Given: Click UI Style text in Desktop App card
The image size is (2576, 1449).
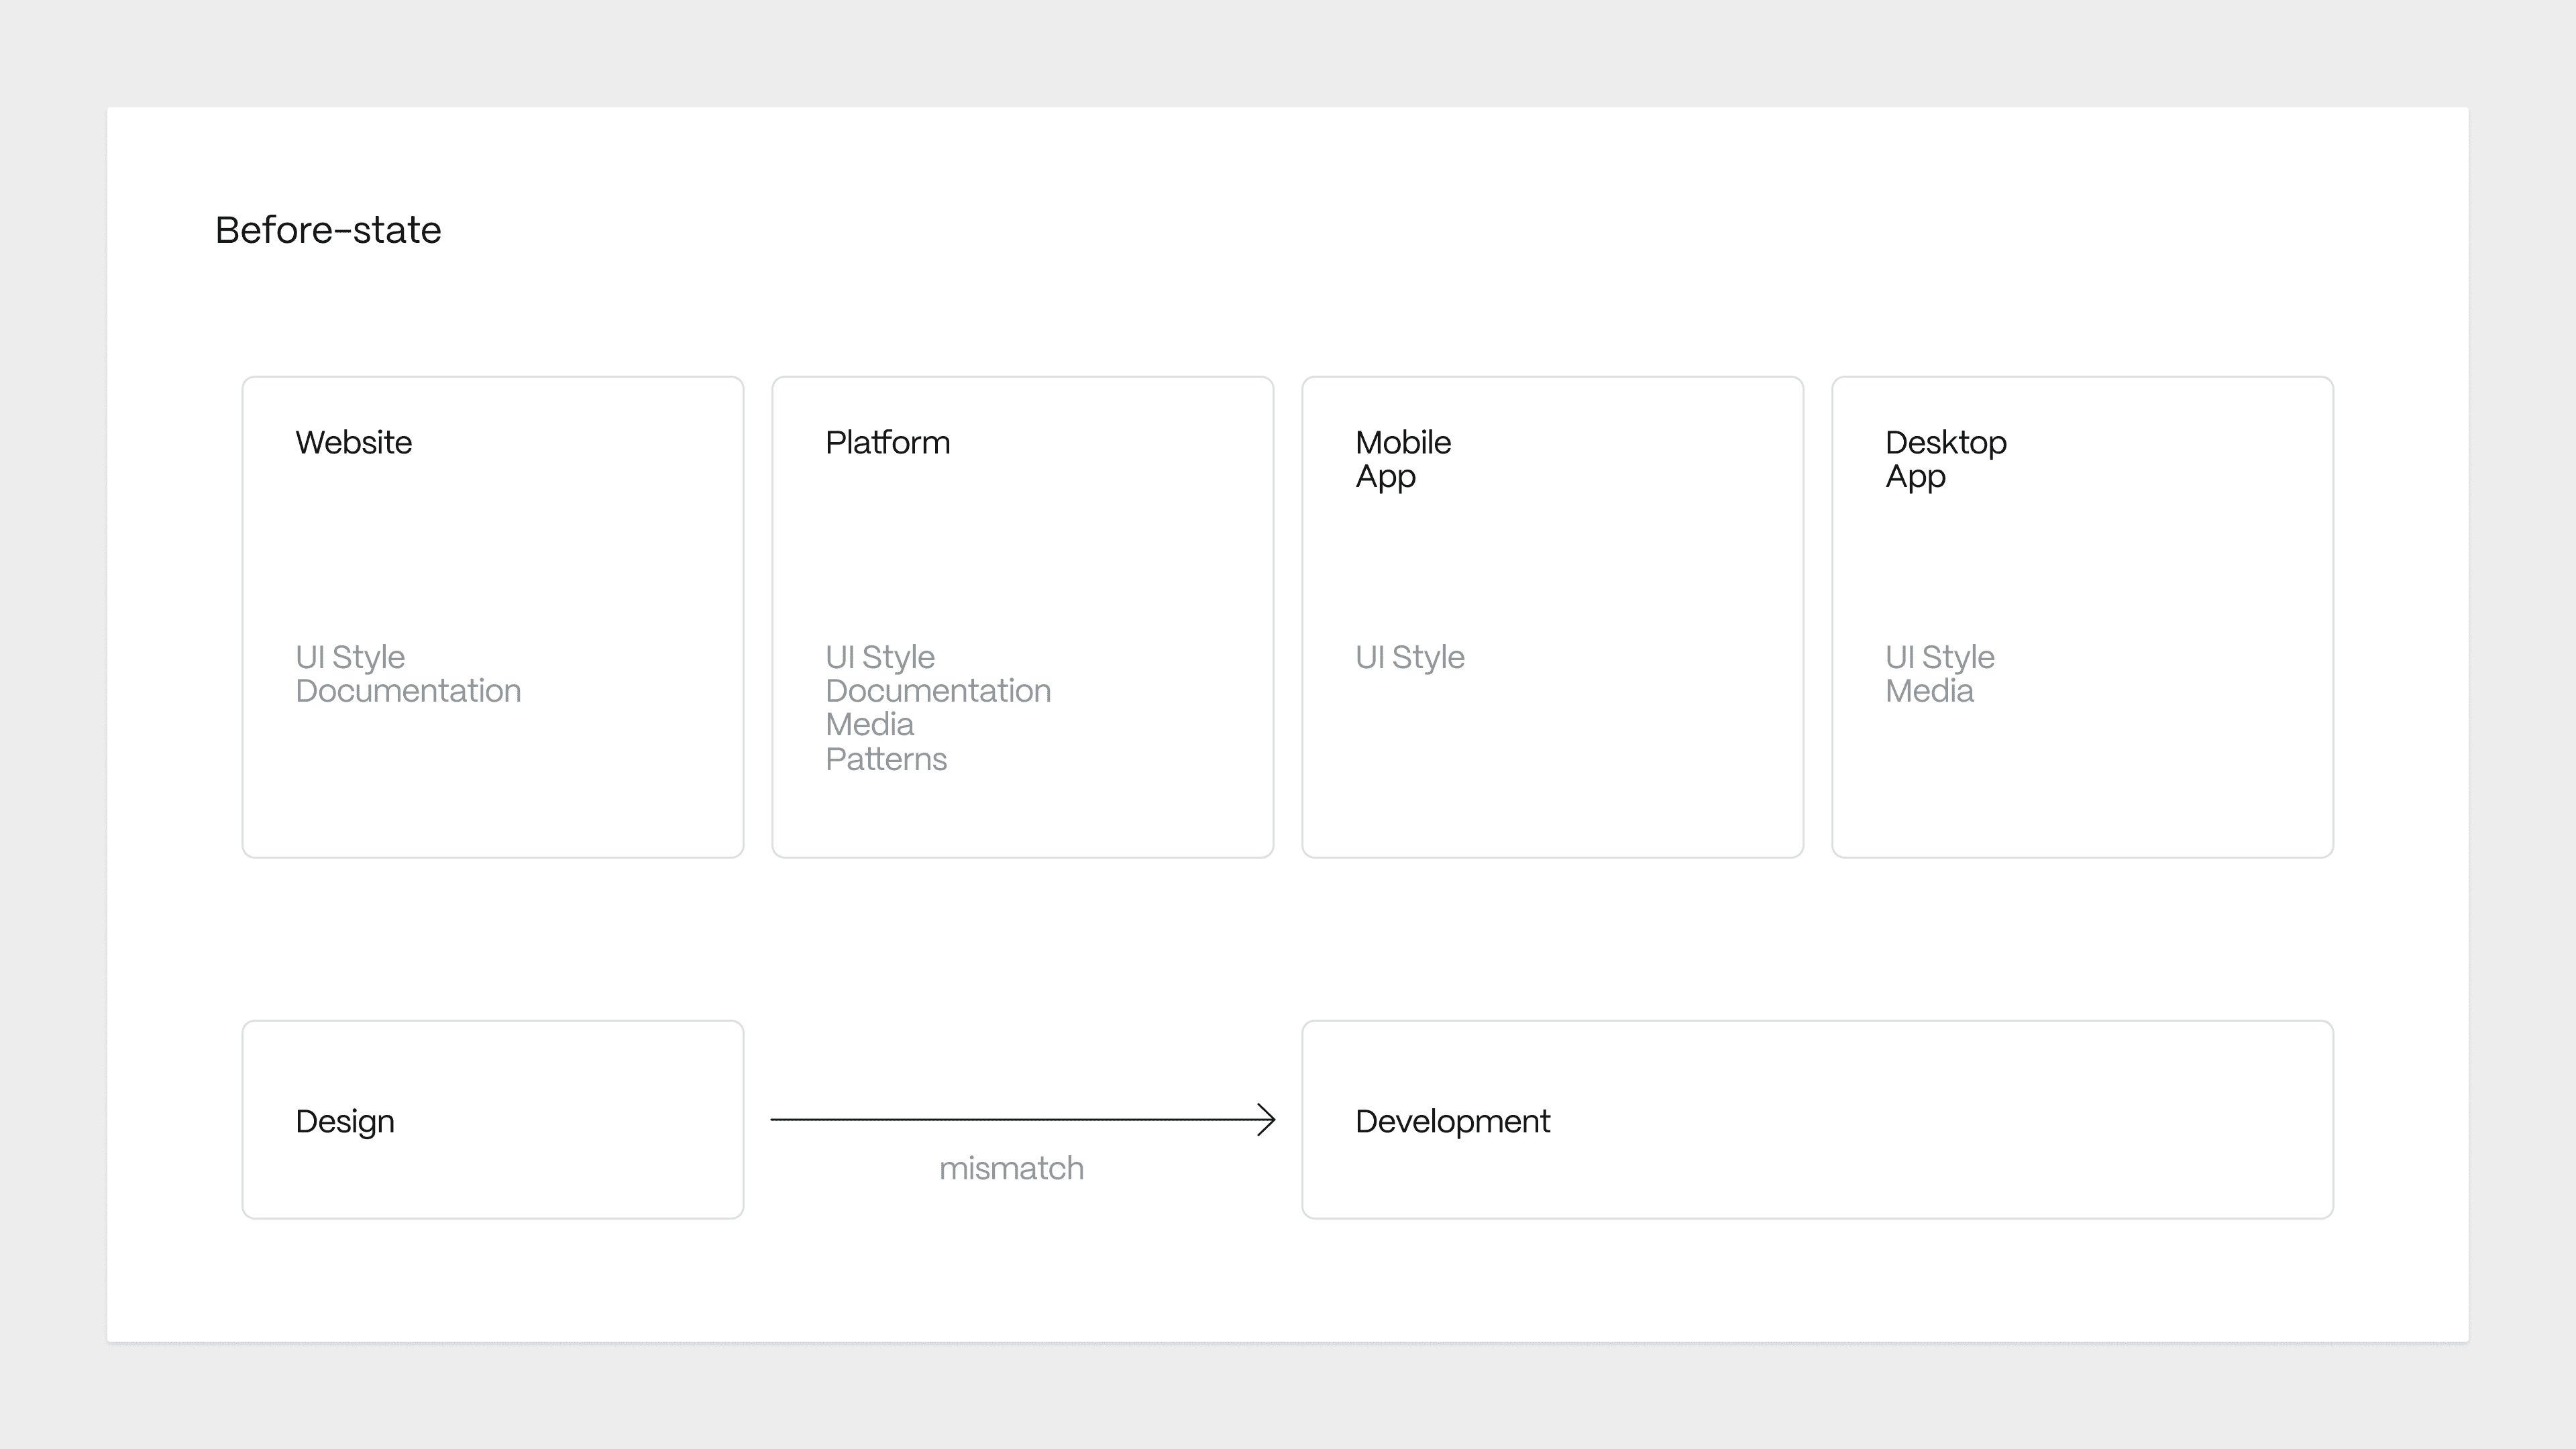Looking at the screenshot, I should [1940, 657].
